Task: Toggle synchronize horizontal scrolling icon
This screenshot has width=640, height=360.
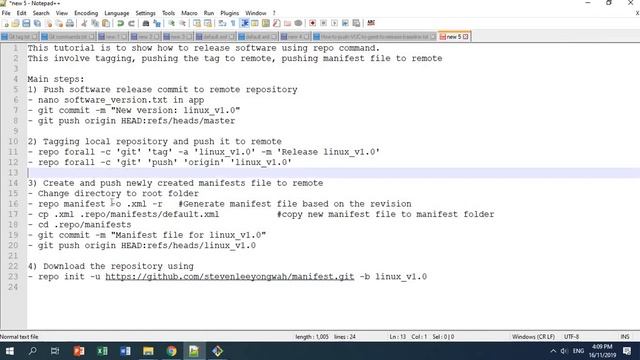Action: pyautogui.click(x=208, y=23)
